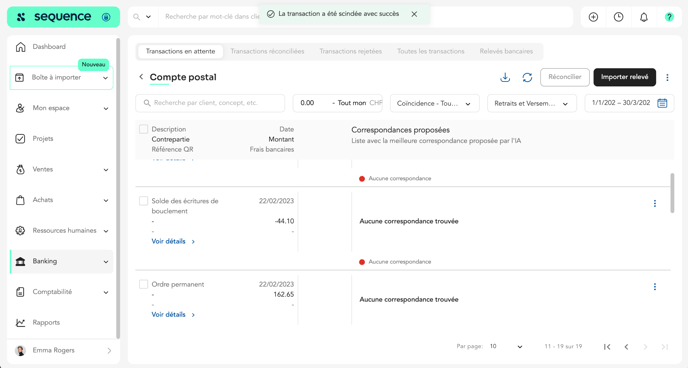Open notifications bell
The width and height of the screenshot is (688, 368).
tap(644, 17)
